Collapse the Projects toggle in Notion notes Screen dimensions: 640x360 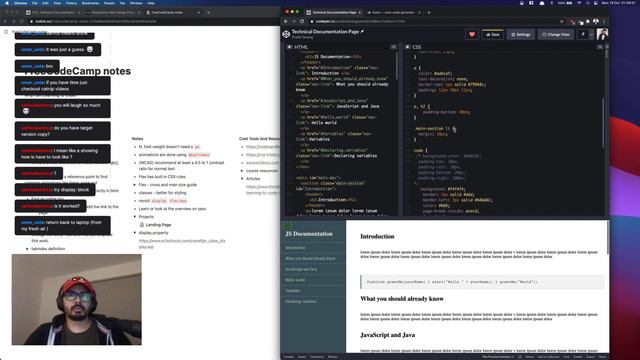(135, 217)
